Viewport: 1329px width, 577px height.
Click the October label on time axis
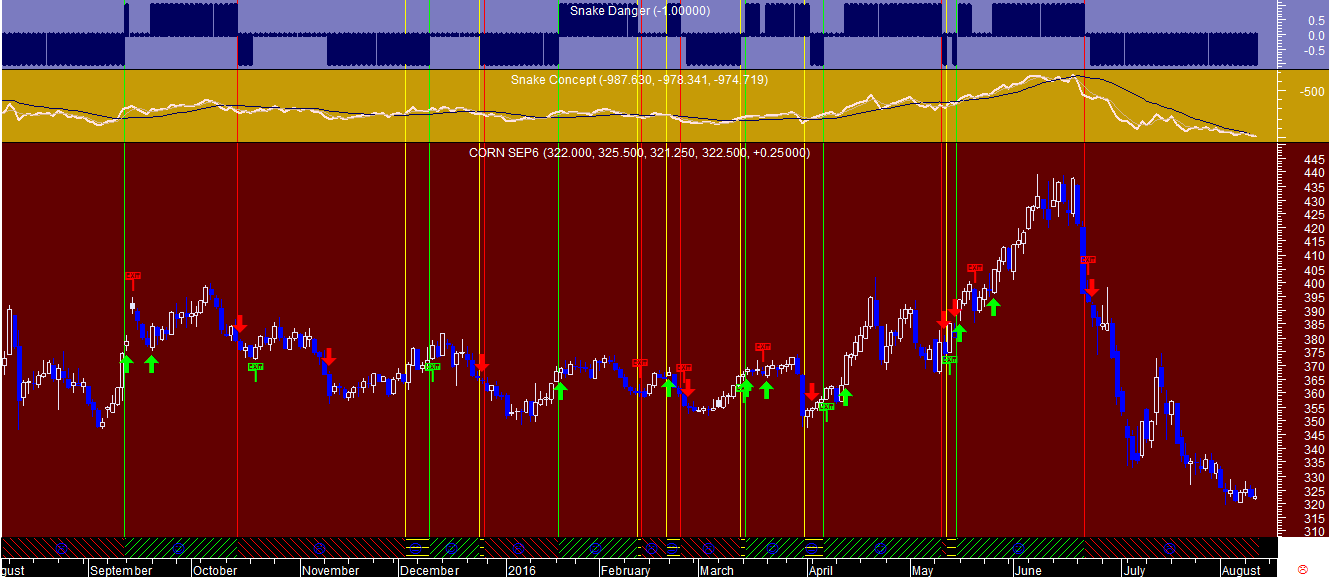[x=215, y=570]
